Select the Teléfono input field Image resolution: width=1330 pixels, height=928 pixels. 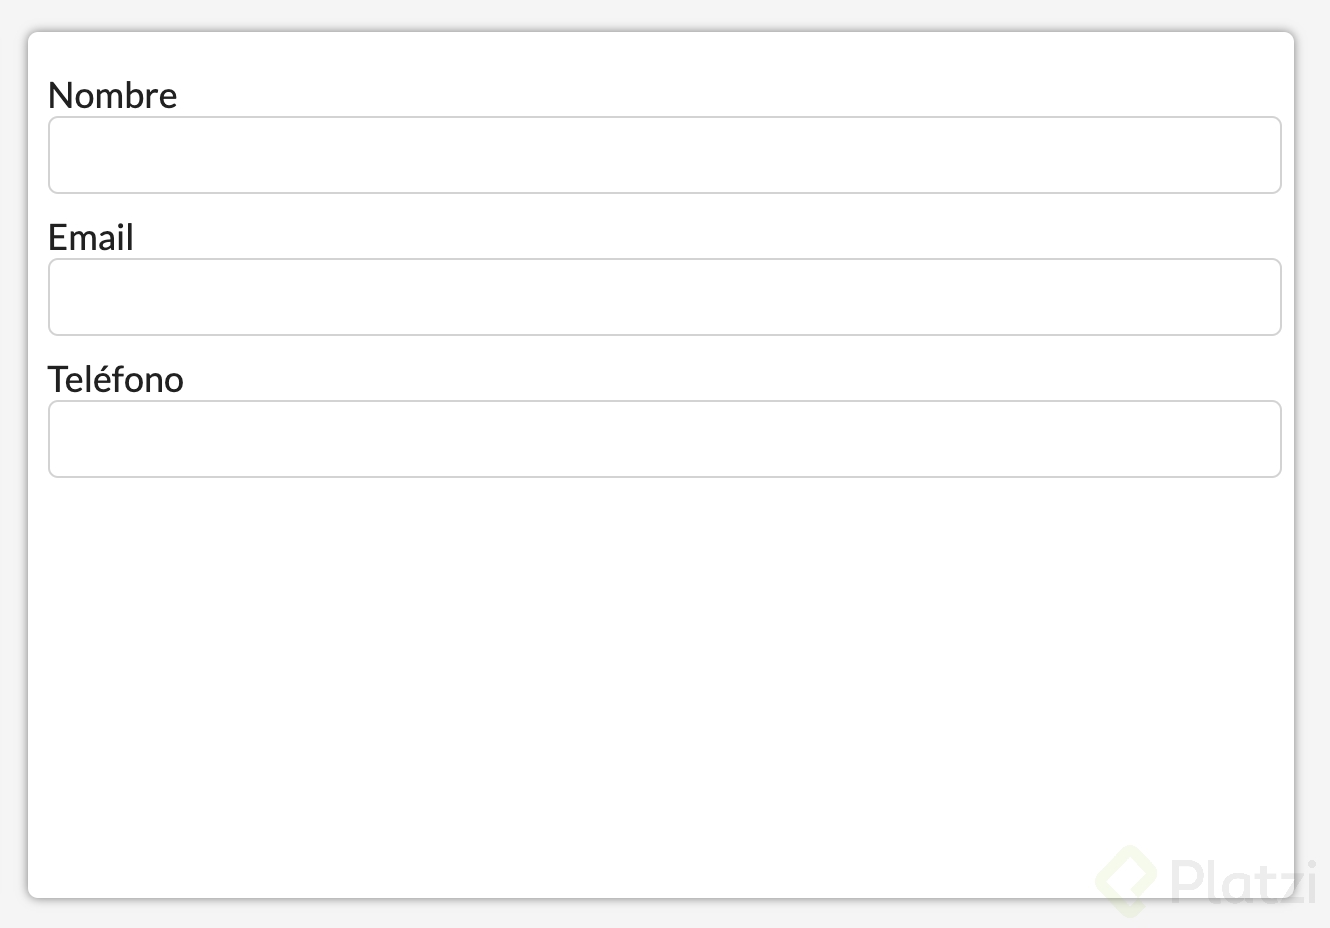(664, 439)
